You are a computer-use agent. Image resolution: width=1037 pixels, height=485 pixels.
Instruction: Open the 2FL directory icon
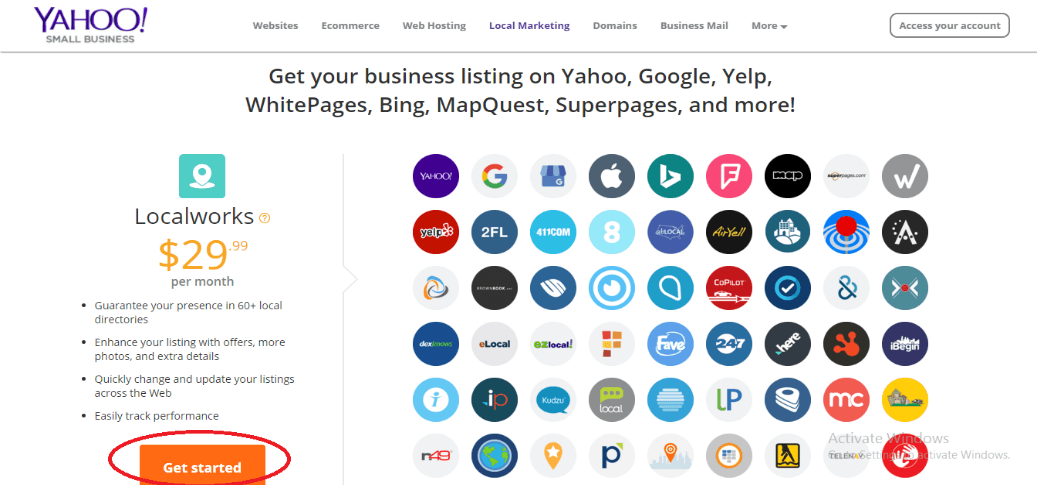[494, 232]
